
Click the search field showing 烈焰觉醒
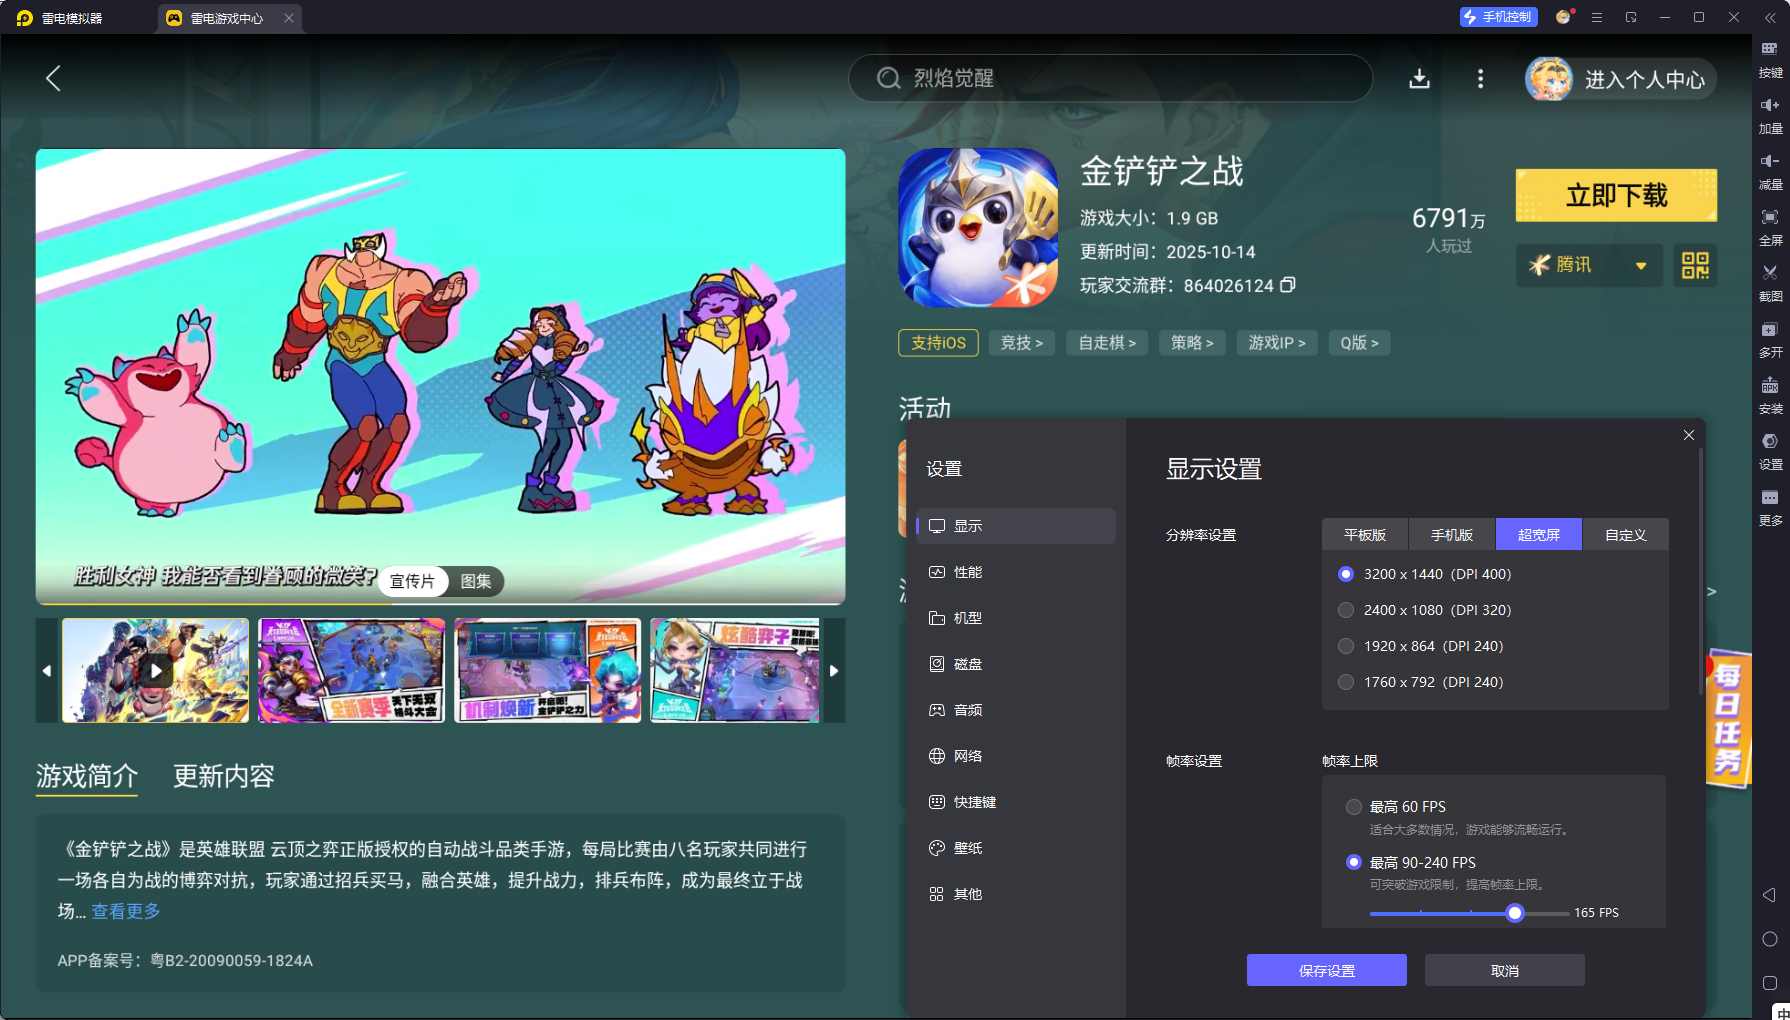pyautogui.click(x=1110, y=78)
